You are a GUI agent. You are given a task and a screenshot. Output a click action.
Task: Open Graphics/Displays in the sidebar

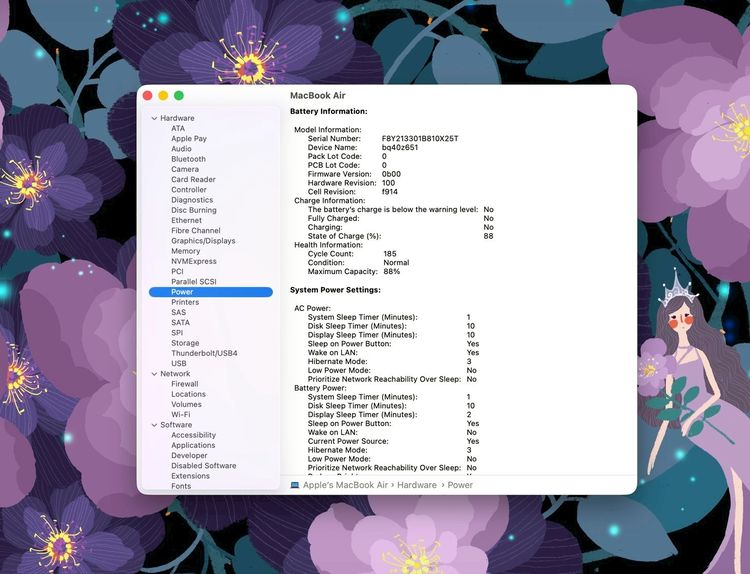[x=203, y=241]
